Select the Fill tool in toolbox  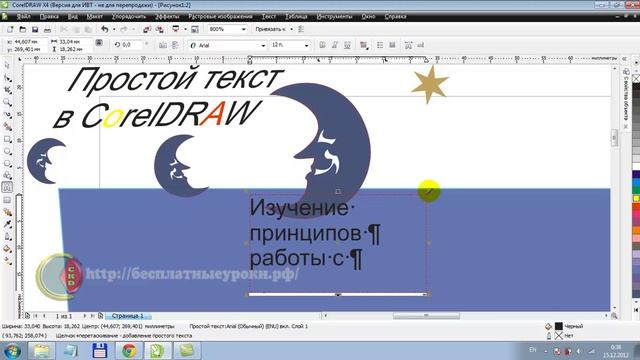coord(7,249)
